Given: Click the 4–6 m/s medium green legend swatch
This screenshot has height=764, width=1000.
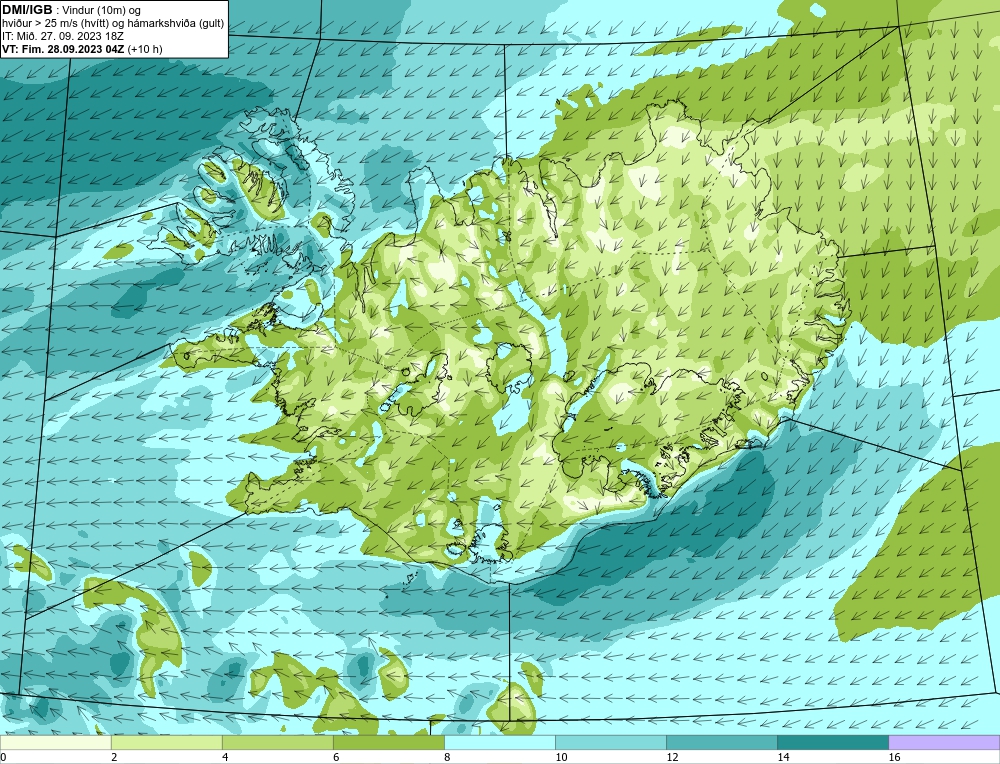Looking at the screenshot, I should [x=277, y=742].
